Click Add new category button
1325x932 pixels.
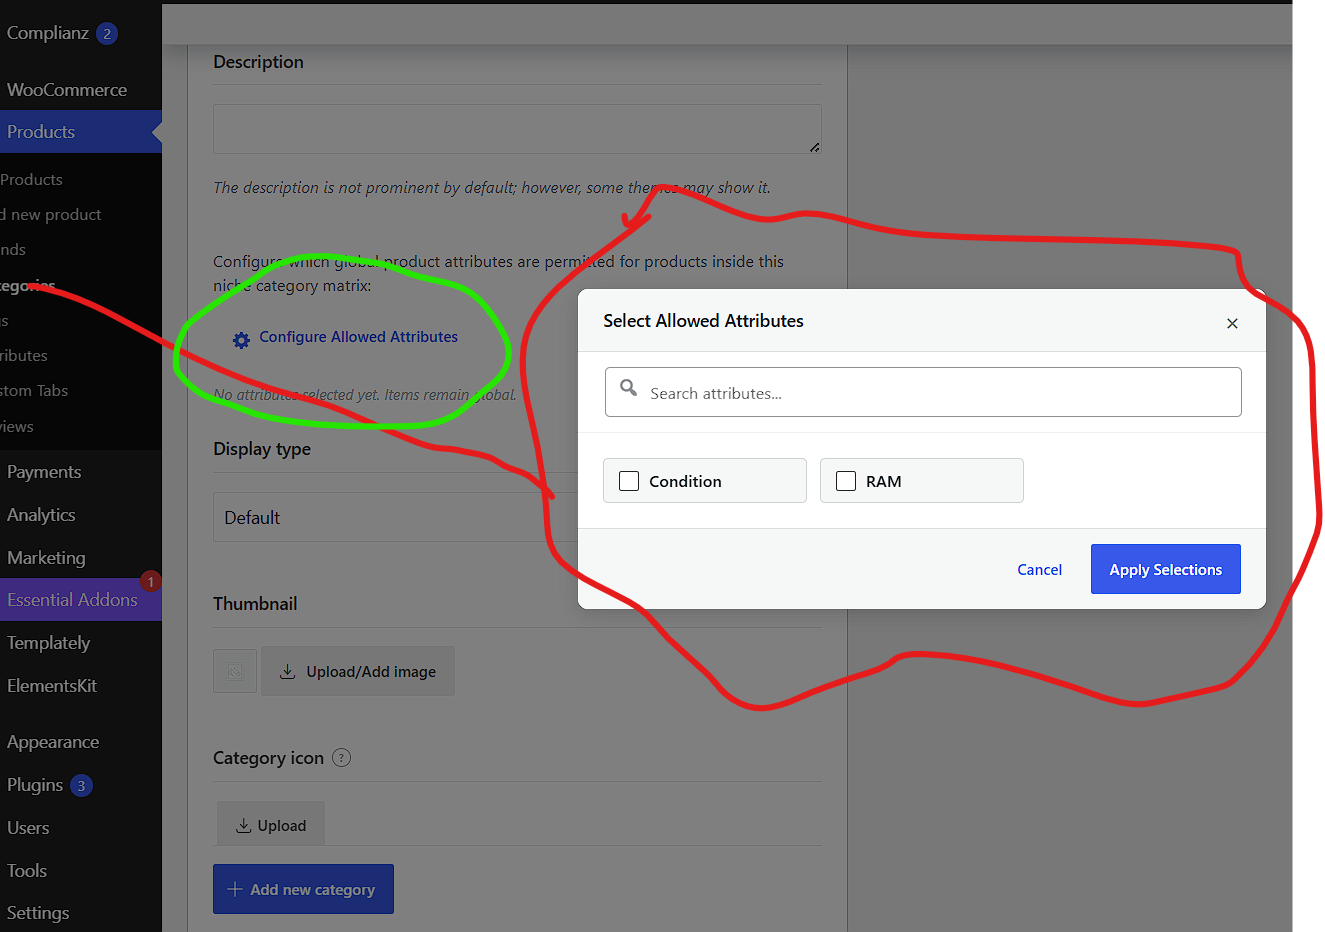303,889
